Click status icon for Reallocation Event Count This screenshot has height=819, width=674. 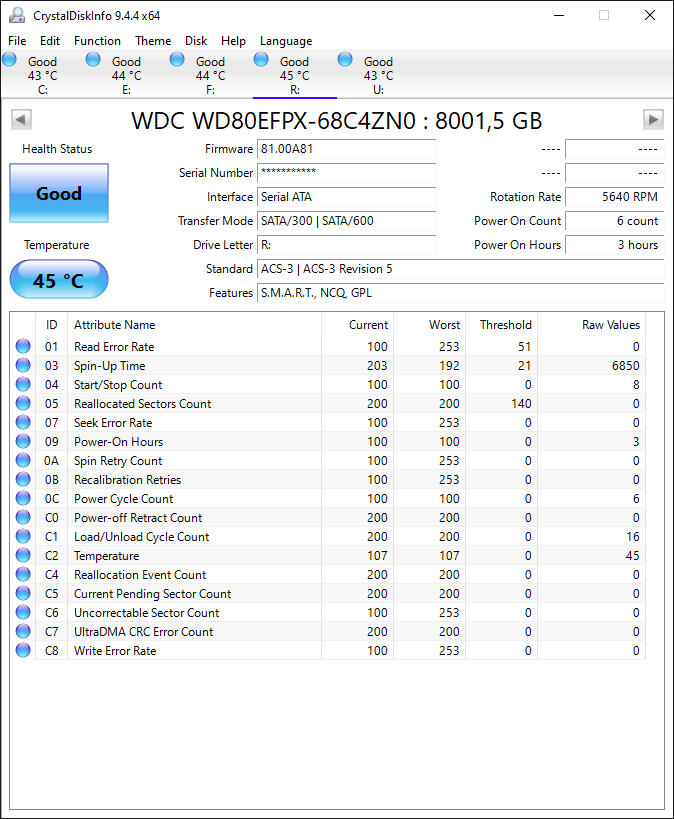click(x=23, y=574)
